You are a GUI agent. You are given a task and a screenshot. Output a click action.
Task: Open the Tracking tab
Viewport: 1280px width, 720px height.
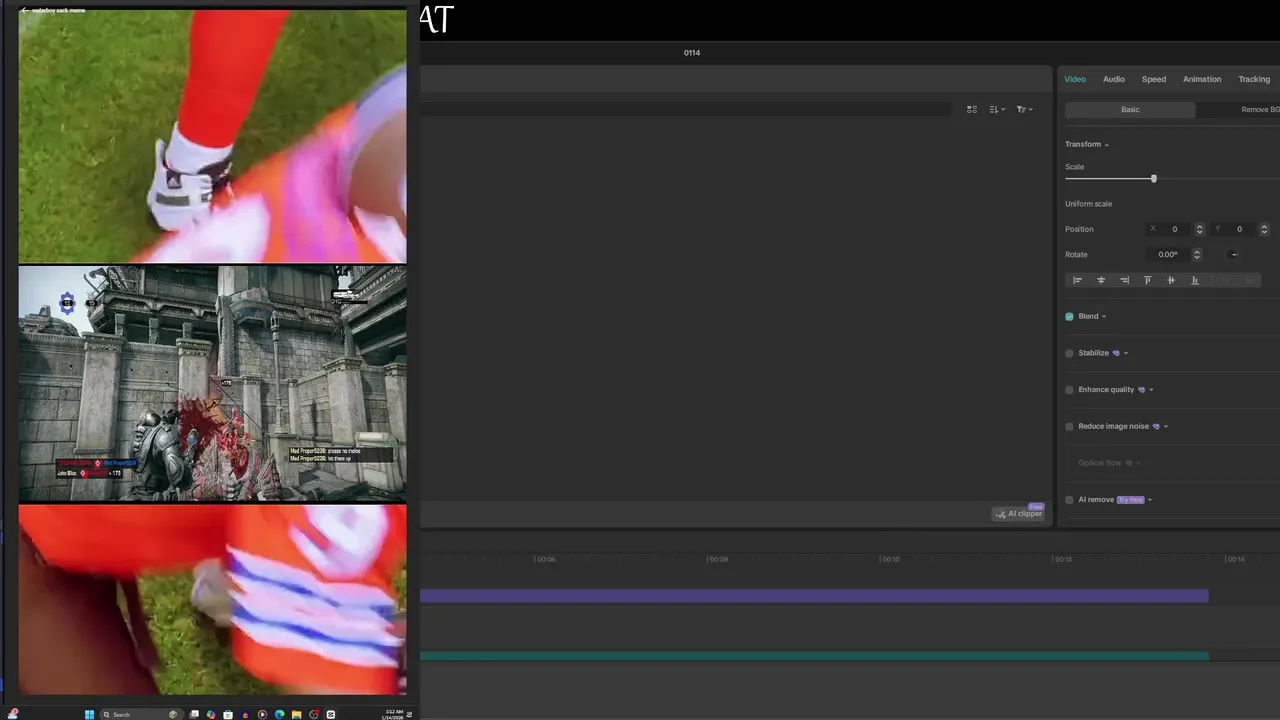tap(1254, 79)
